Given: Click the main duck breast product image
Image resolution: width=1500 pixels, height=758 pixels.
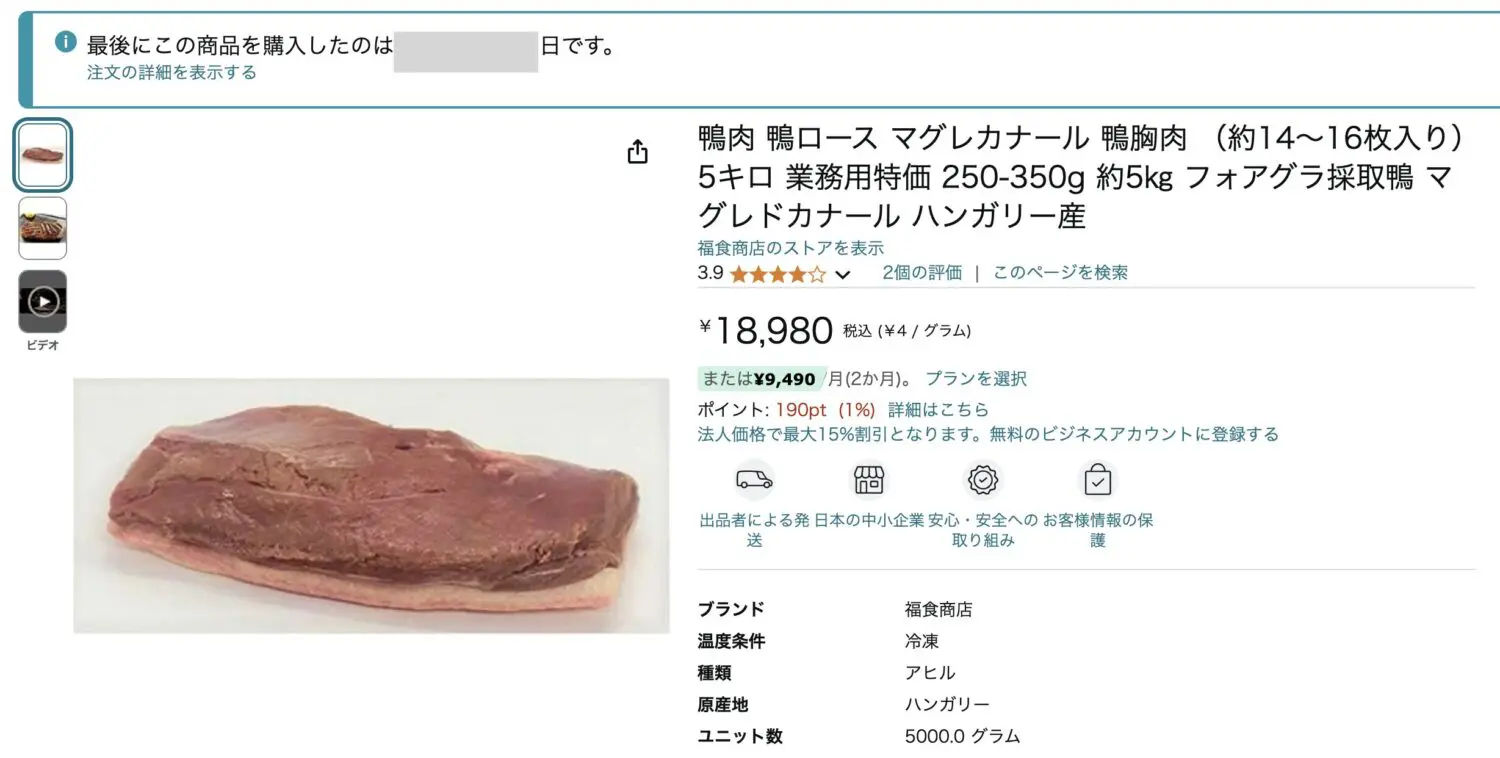Looking at the screenshot, I should tap(371, 505).
